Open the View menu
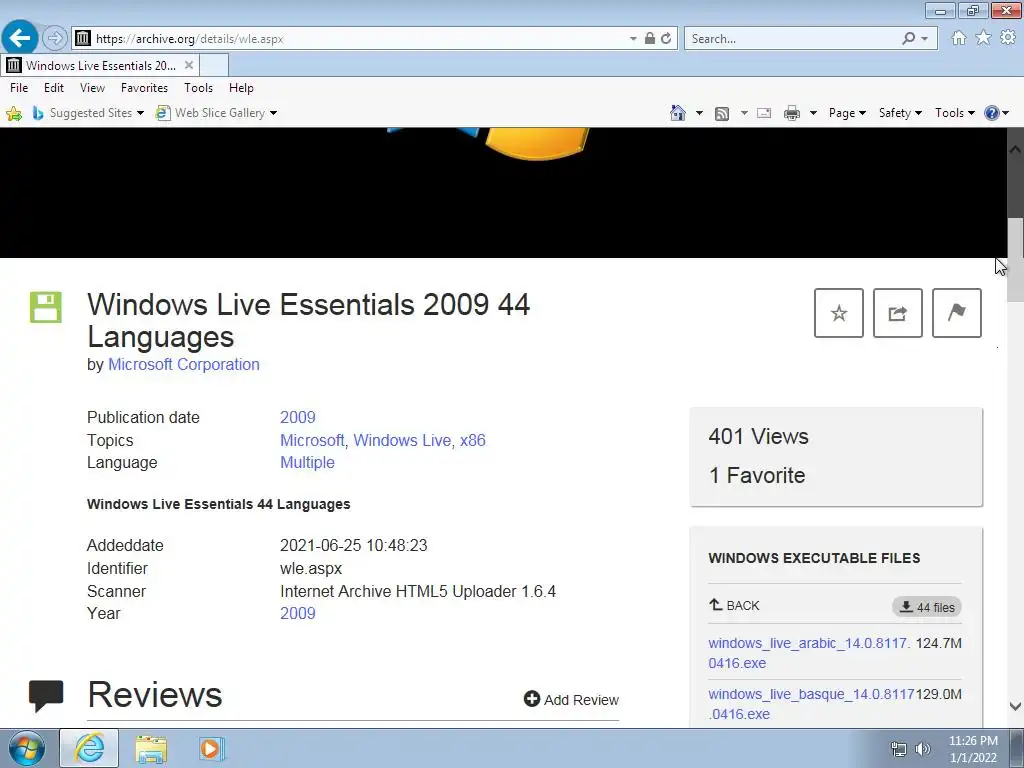1024x768 pixels. 92,88
